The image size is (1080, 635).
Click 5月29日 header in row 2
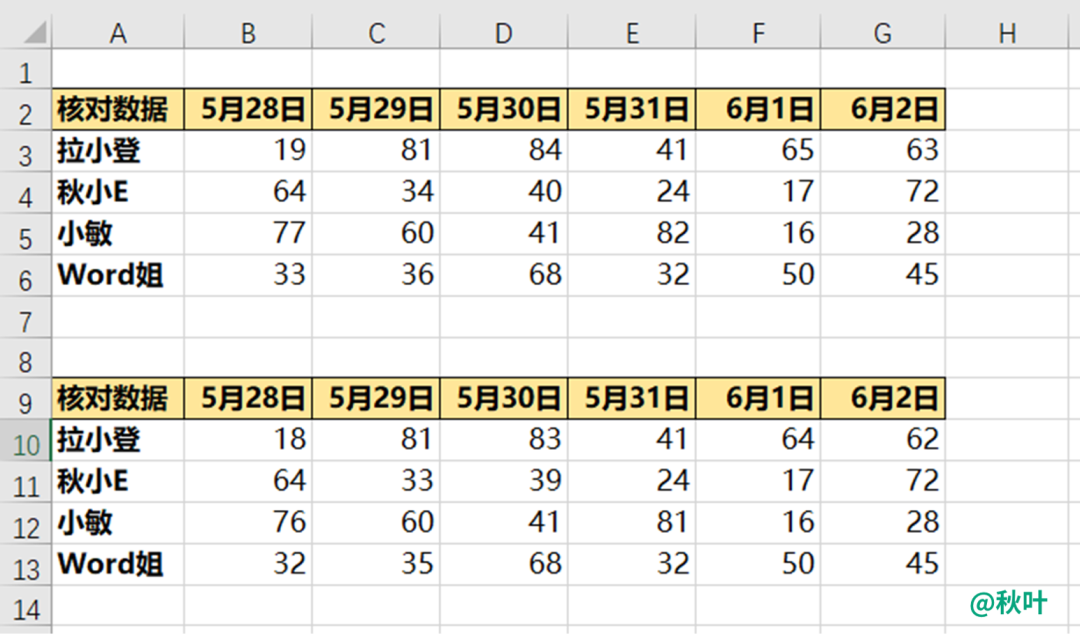coord(376,109)
